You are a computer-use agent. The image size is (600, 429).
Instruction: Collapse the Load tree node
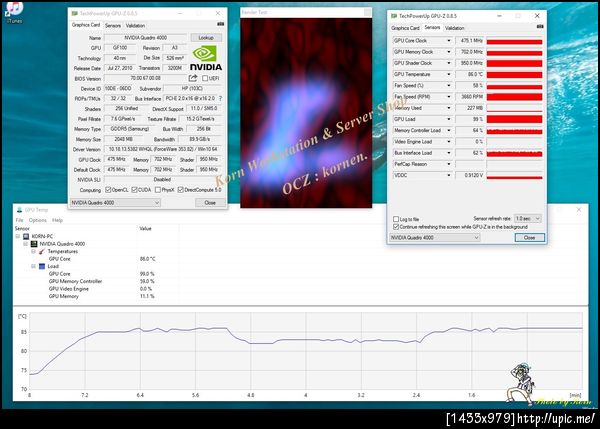tap(33, 266)
